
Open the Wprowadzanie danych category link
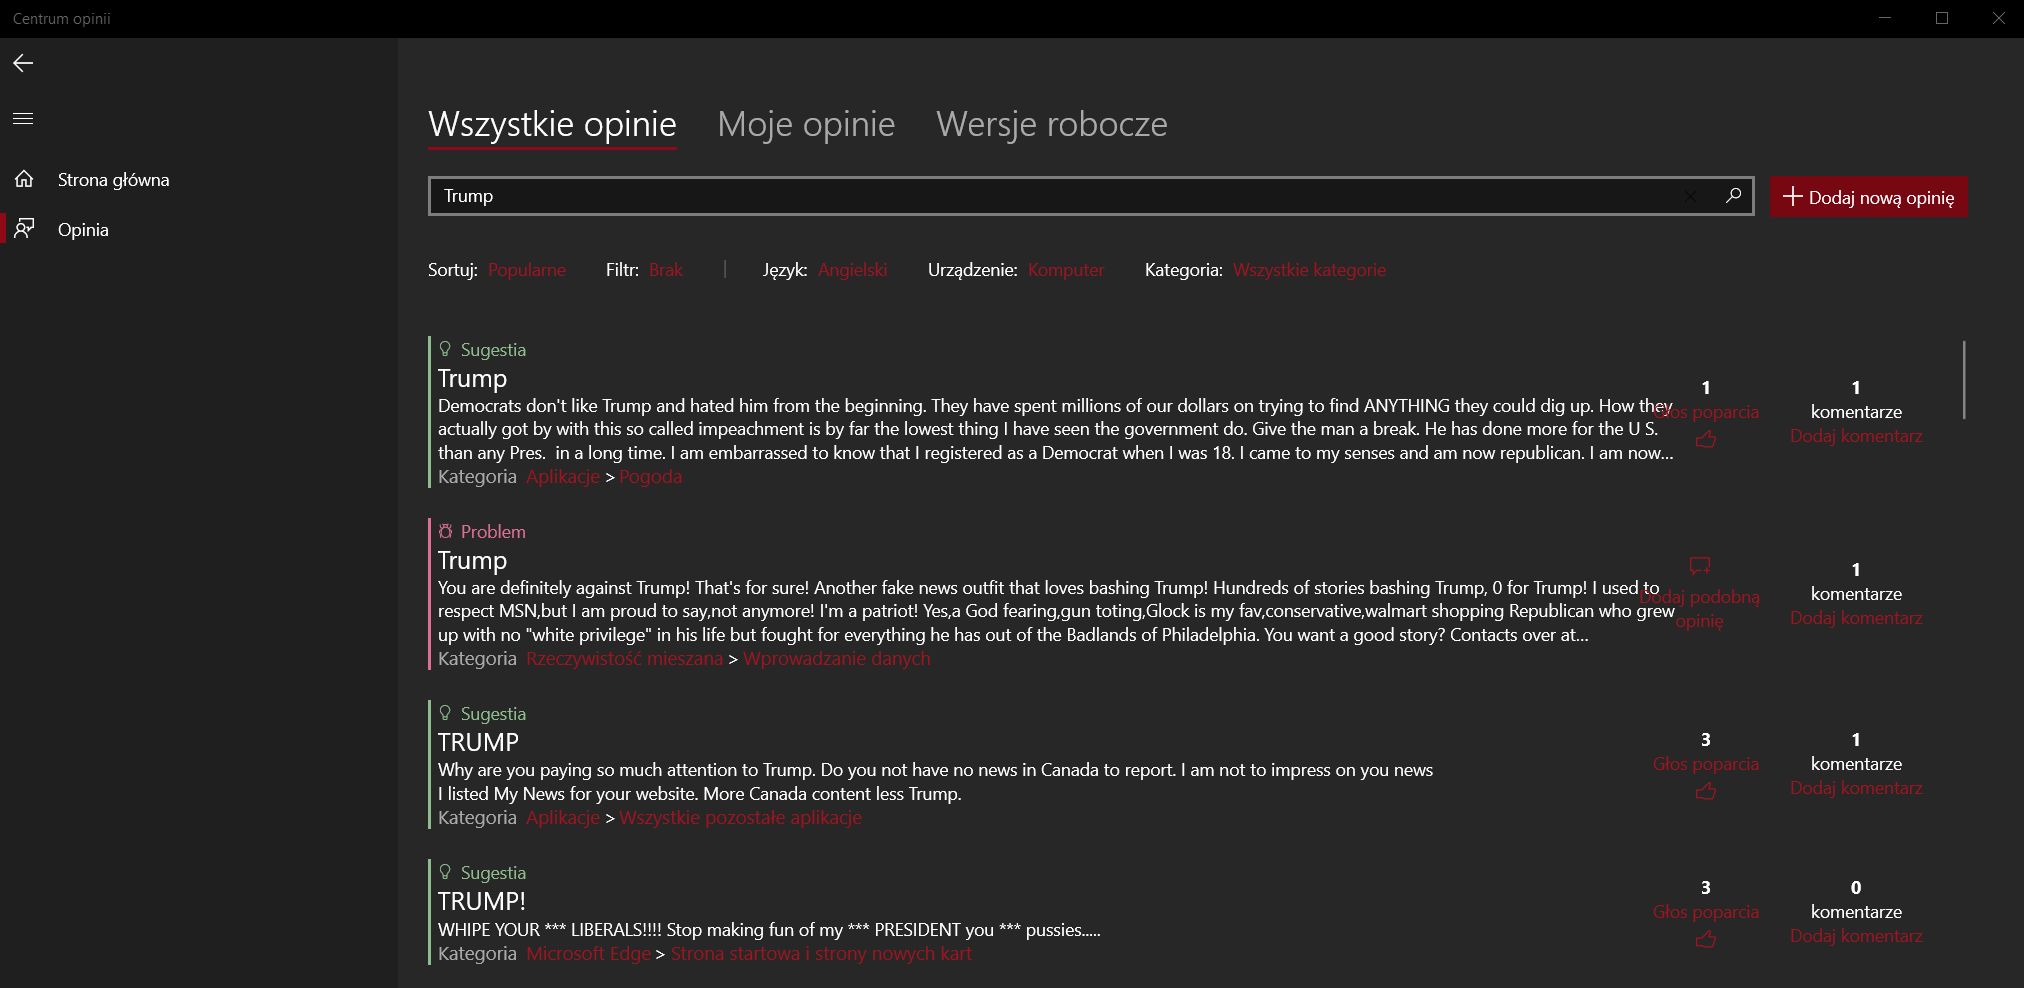(836, 659)
